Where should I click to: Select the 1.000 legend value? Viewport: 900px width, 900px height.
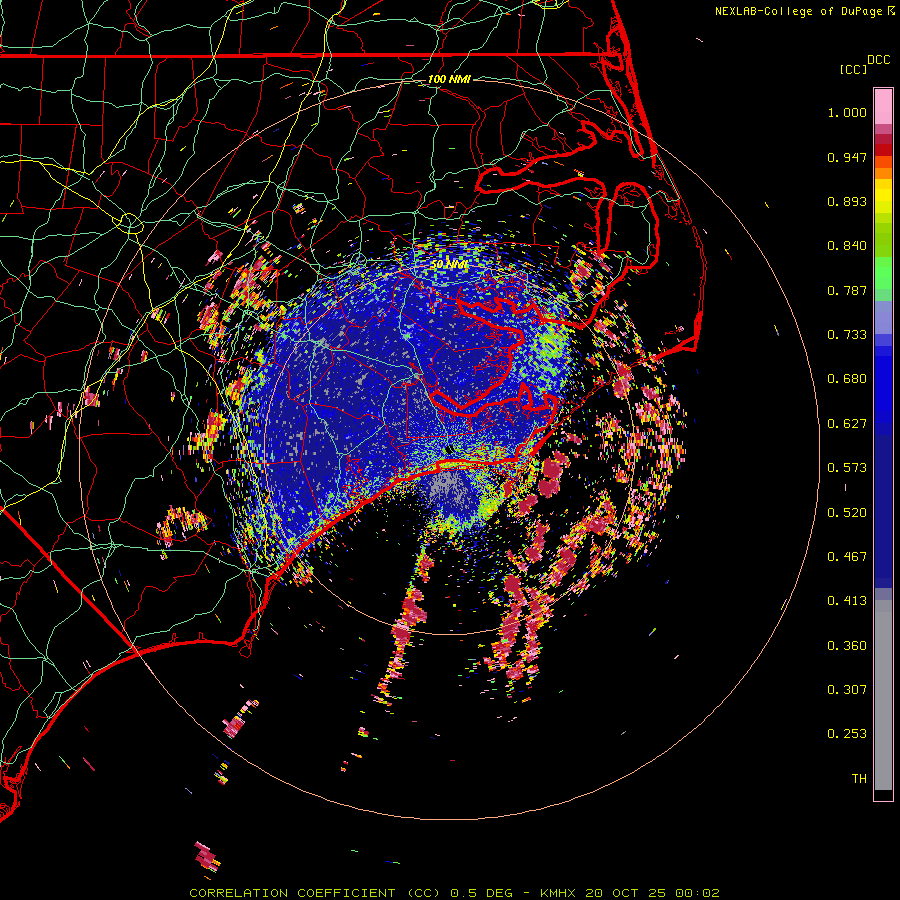[847, 112]
